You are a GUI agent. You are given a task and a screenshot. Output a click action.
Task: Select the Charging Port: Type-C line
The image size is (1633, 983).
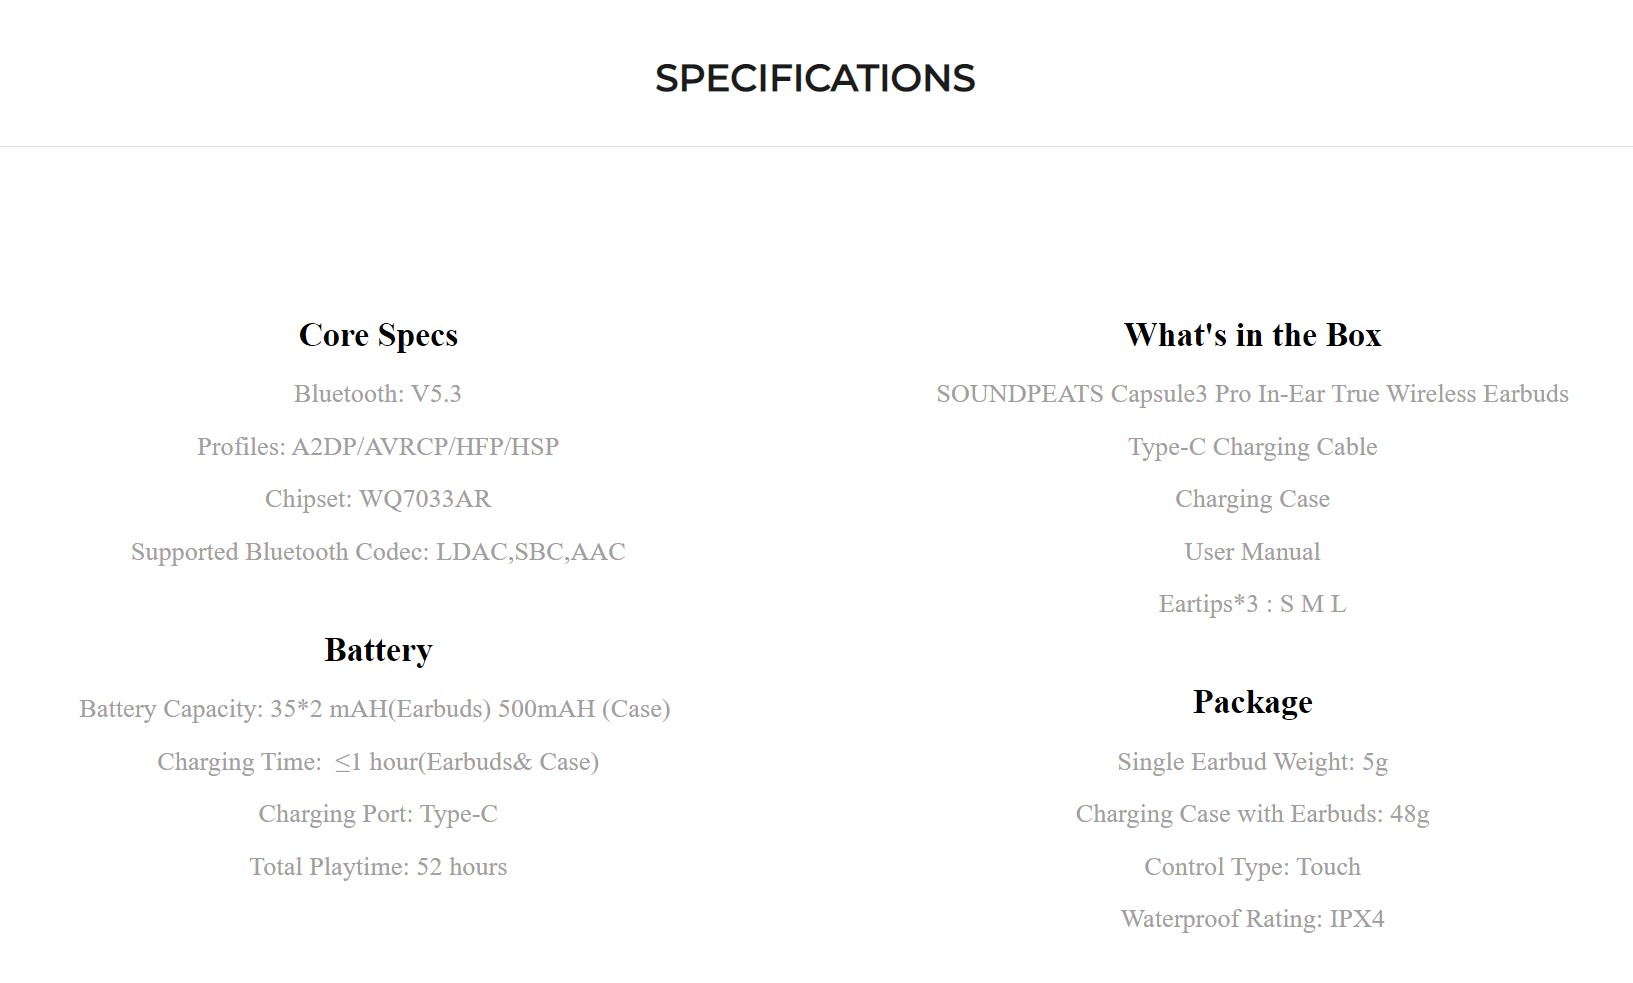pyautogui.click(x=378, y=814)
